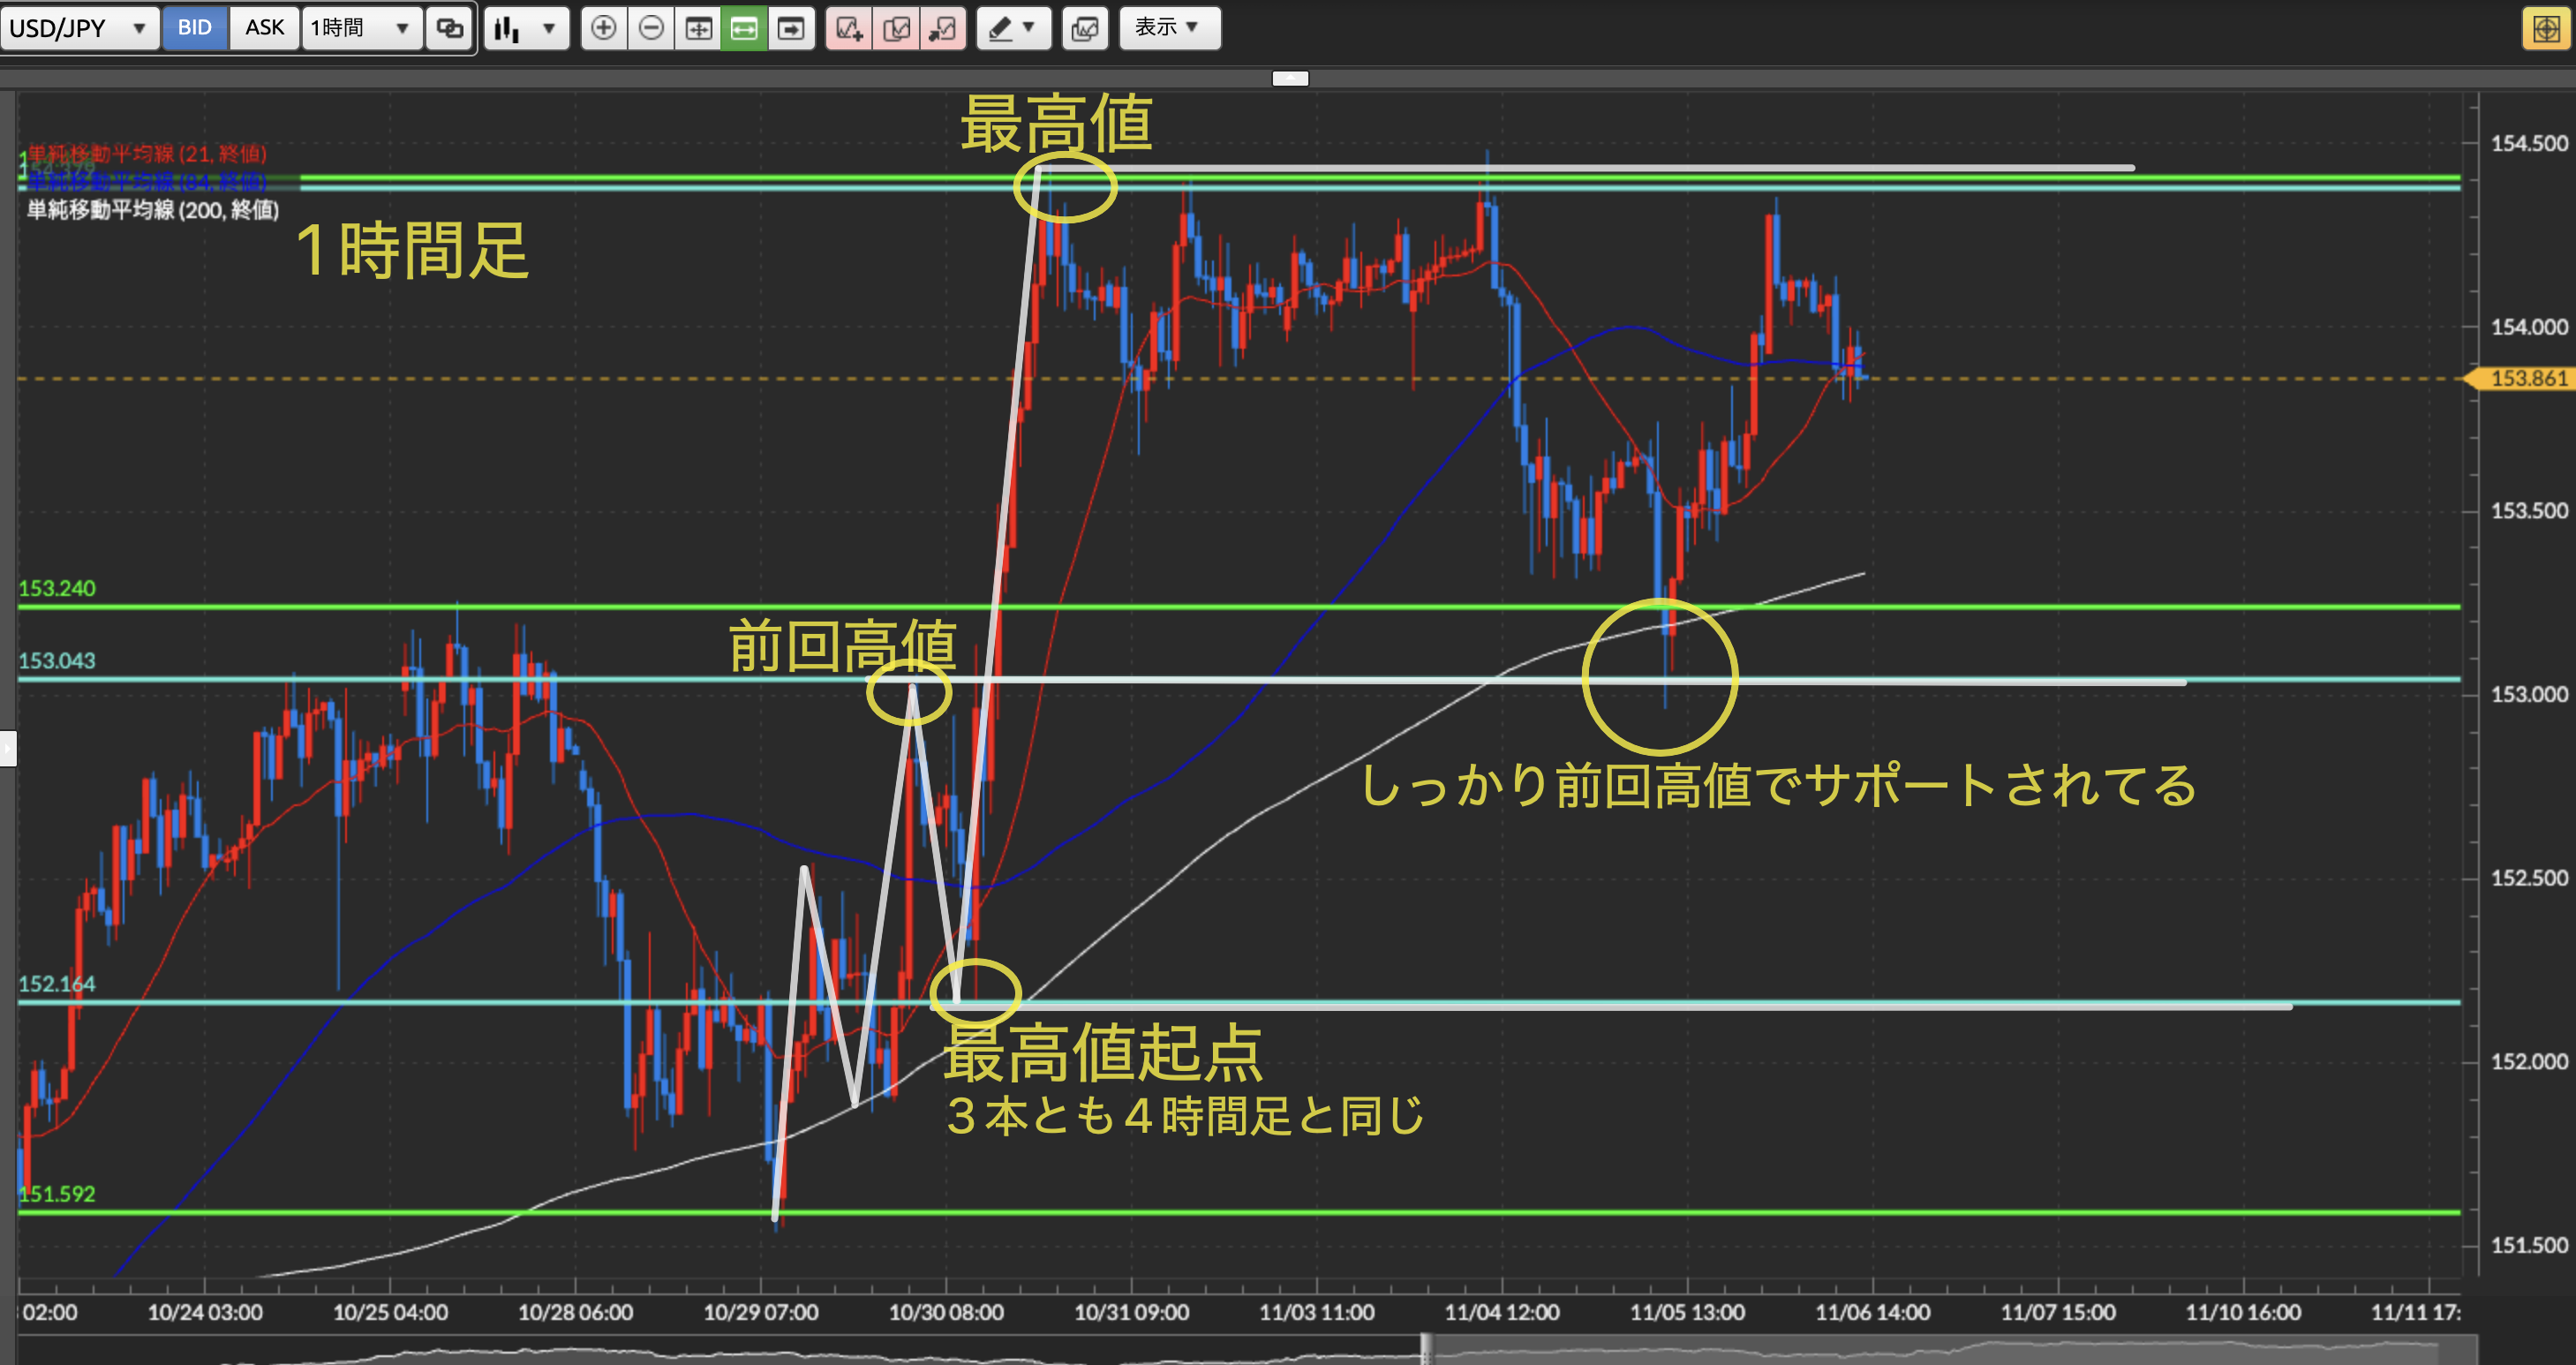Click the zoom out minus icon

click(651, 28)
